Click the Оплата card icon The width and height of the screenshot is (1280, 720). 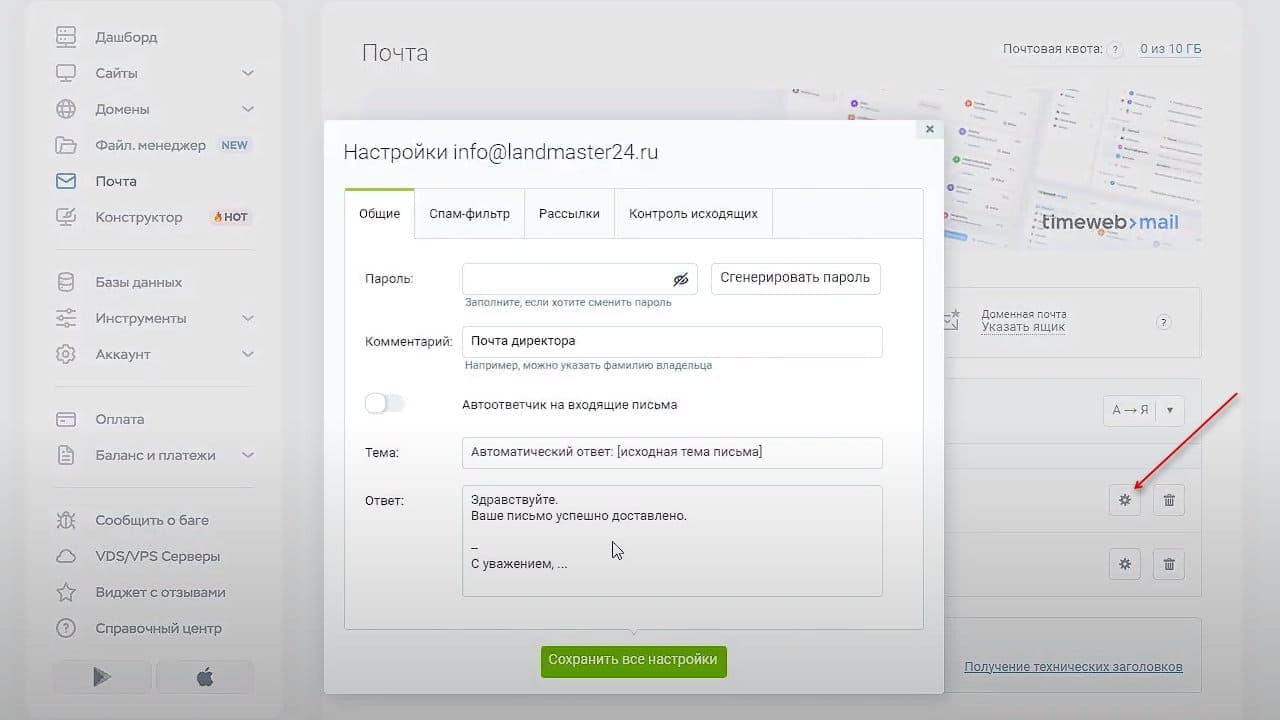tap(66, 419)
